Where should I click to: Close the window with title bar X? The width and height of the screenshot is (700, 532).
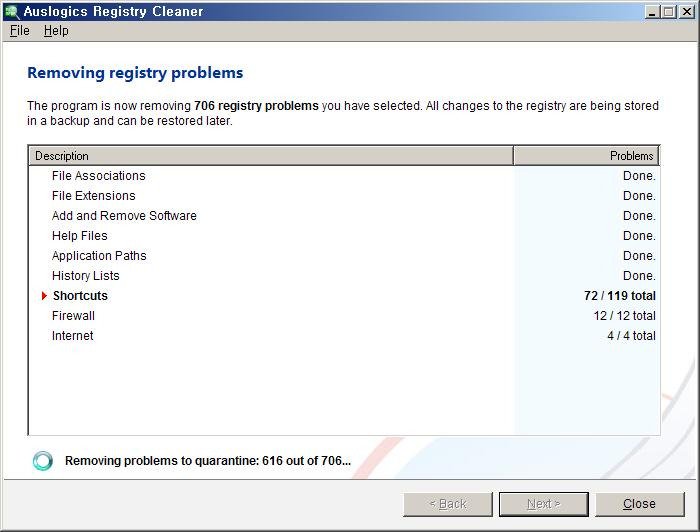pyautogui.click(x=687, y=12)
